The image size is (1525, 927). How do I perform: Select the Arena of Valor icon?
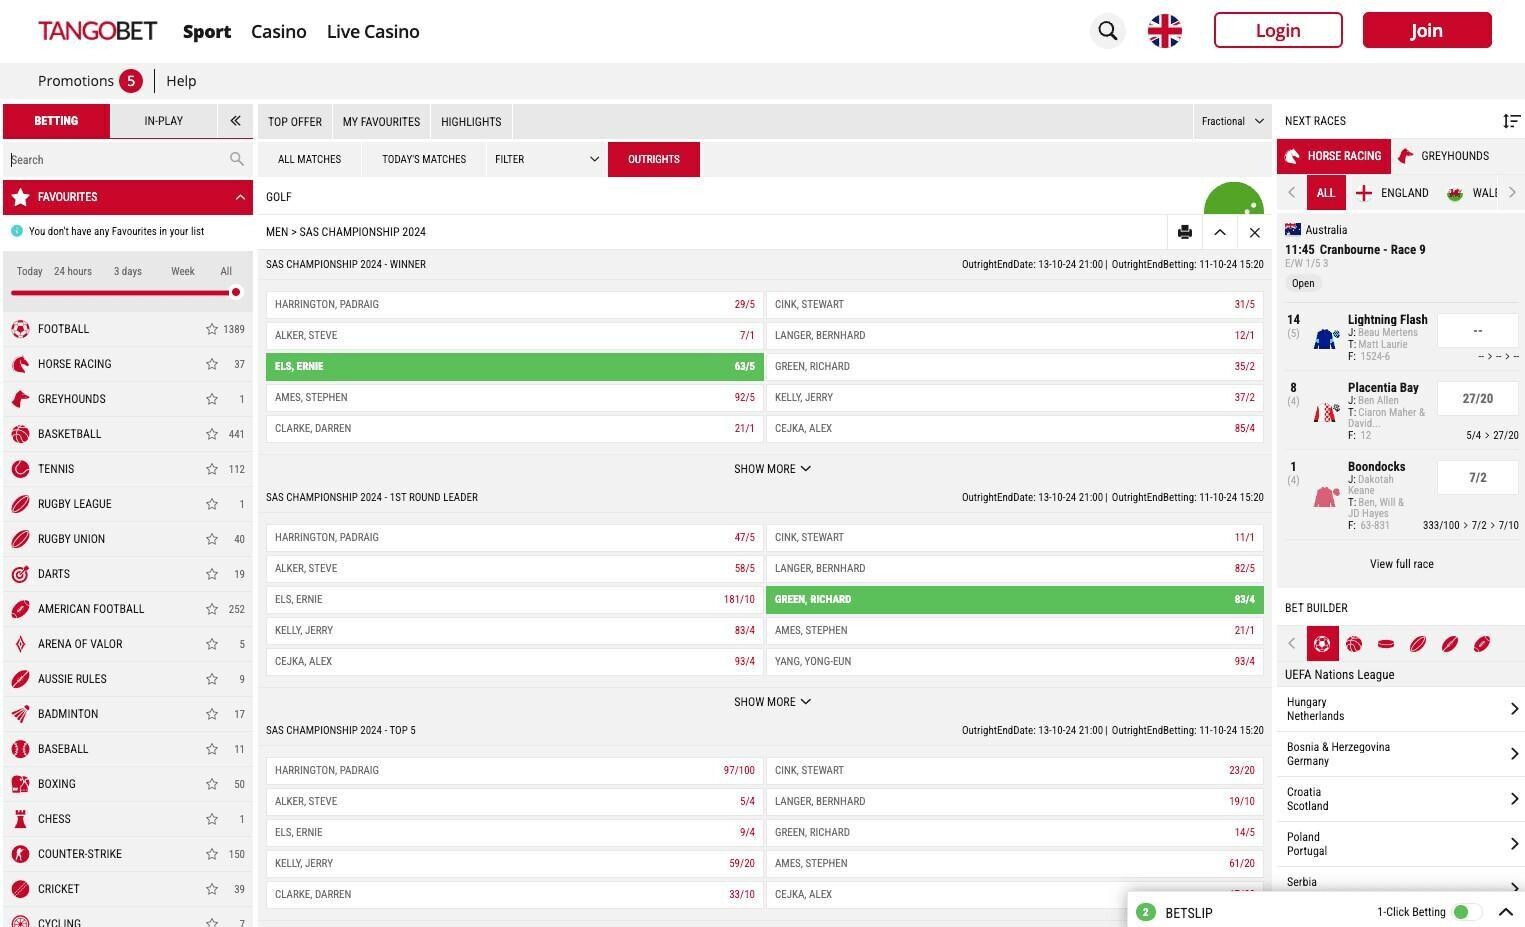click(20, 644)
